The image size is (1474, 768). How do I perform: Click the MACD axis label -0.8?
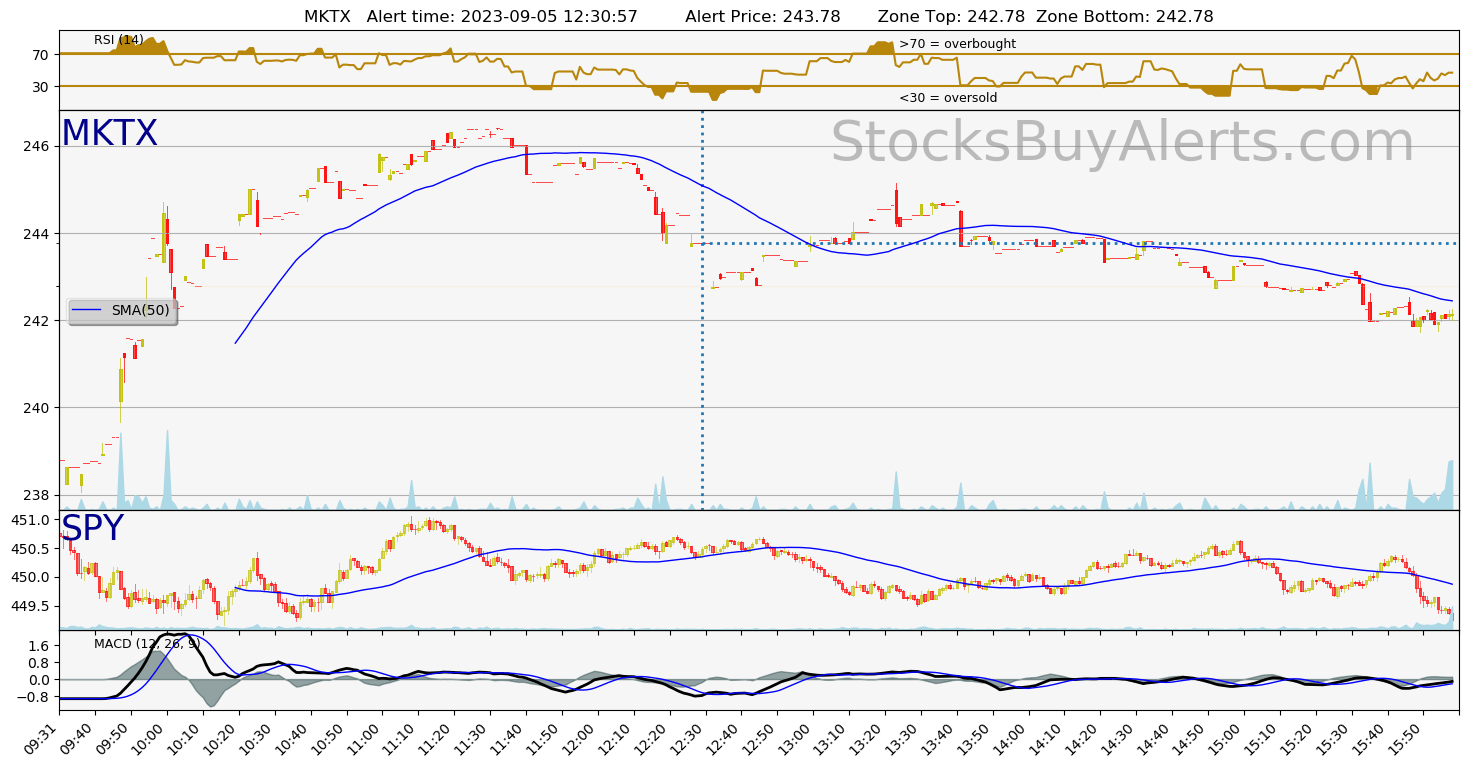(35, 697)
